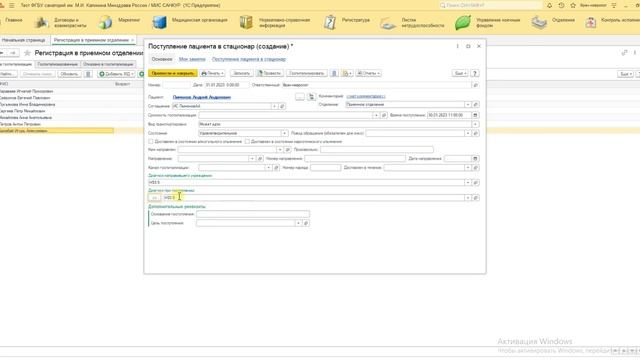Screen dimensions: 640x360
Task: Open Нормативно-справочная информация section
Action: coord(275,22)
